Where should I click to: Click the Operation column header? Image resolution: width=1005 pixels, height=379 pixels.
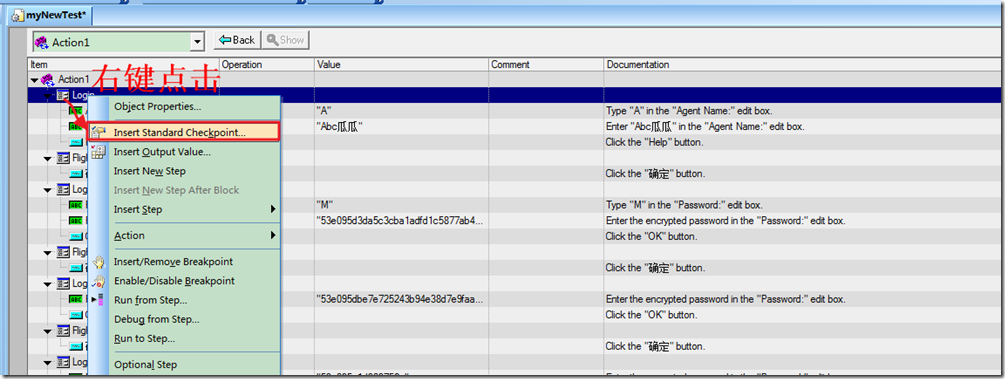point(267,65)
